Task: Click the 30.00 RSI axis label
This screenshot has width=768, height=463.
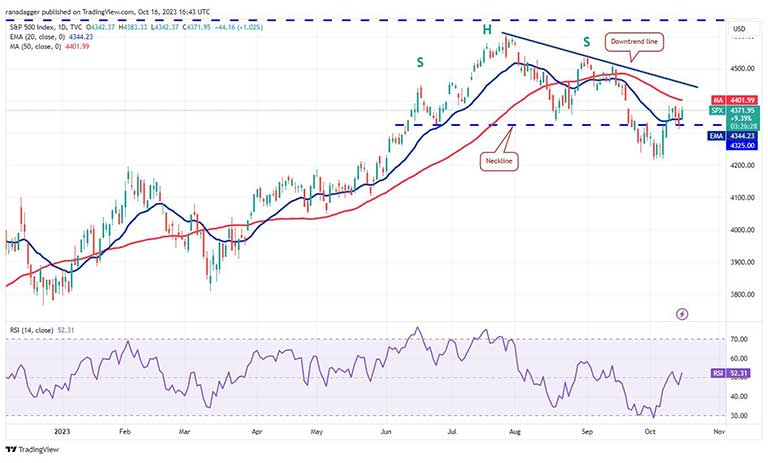Action: [x=740, y=415]
